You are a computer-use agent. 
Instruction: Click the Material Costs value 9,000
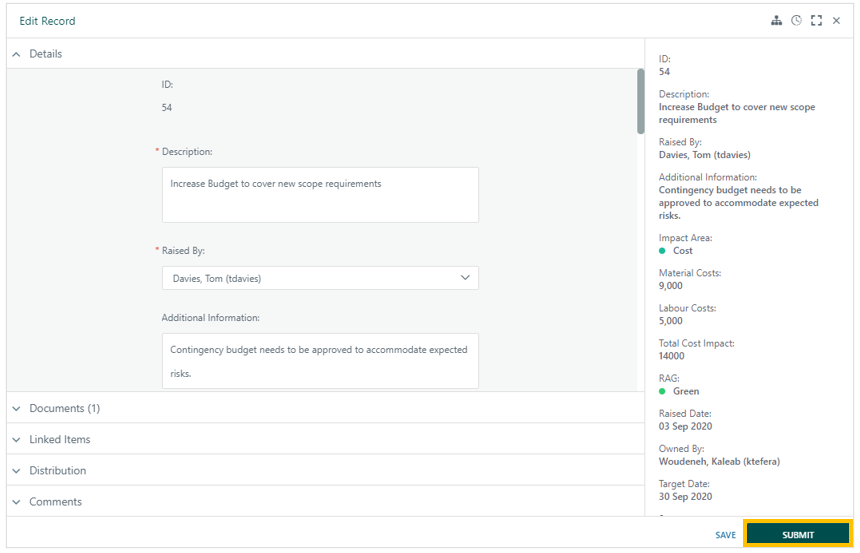pos(671,286)
